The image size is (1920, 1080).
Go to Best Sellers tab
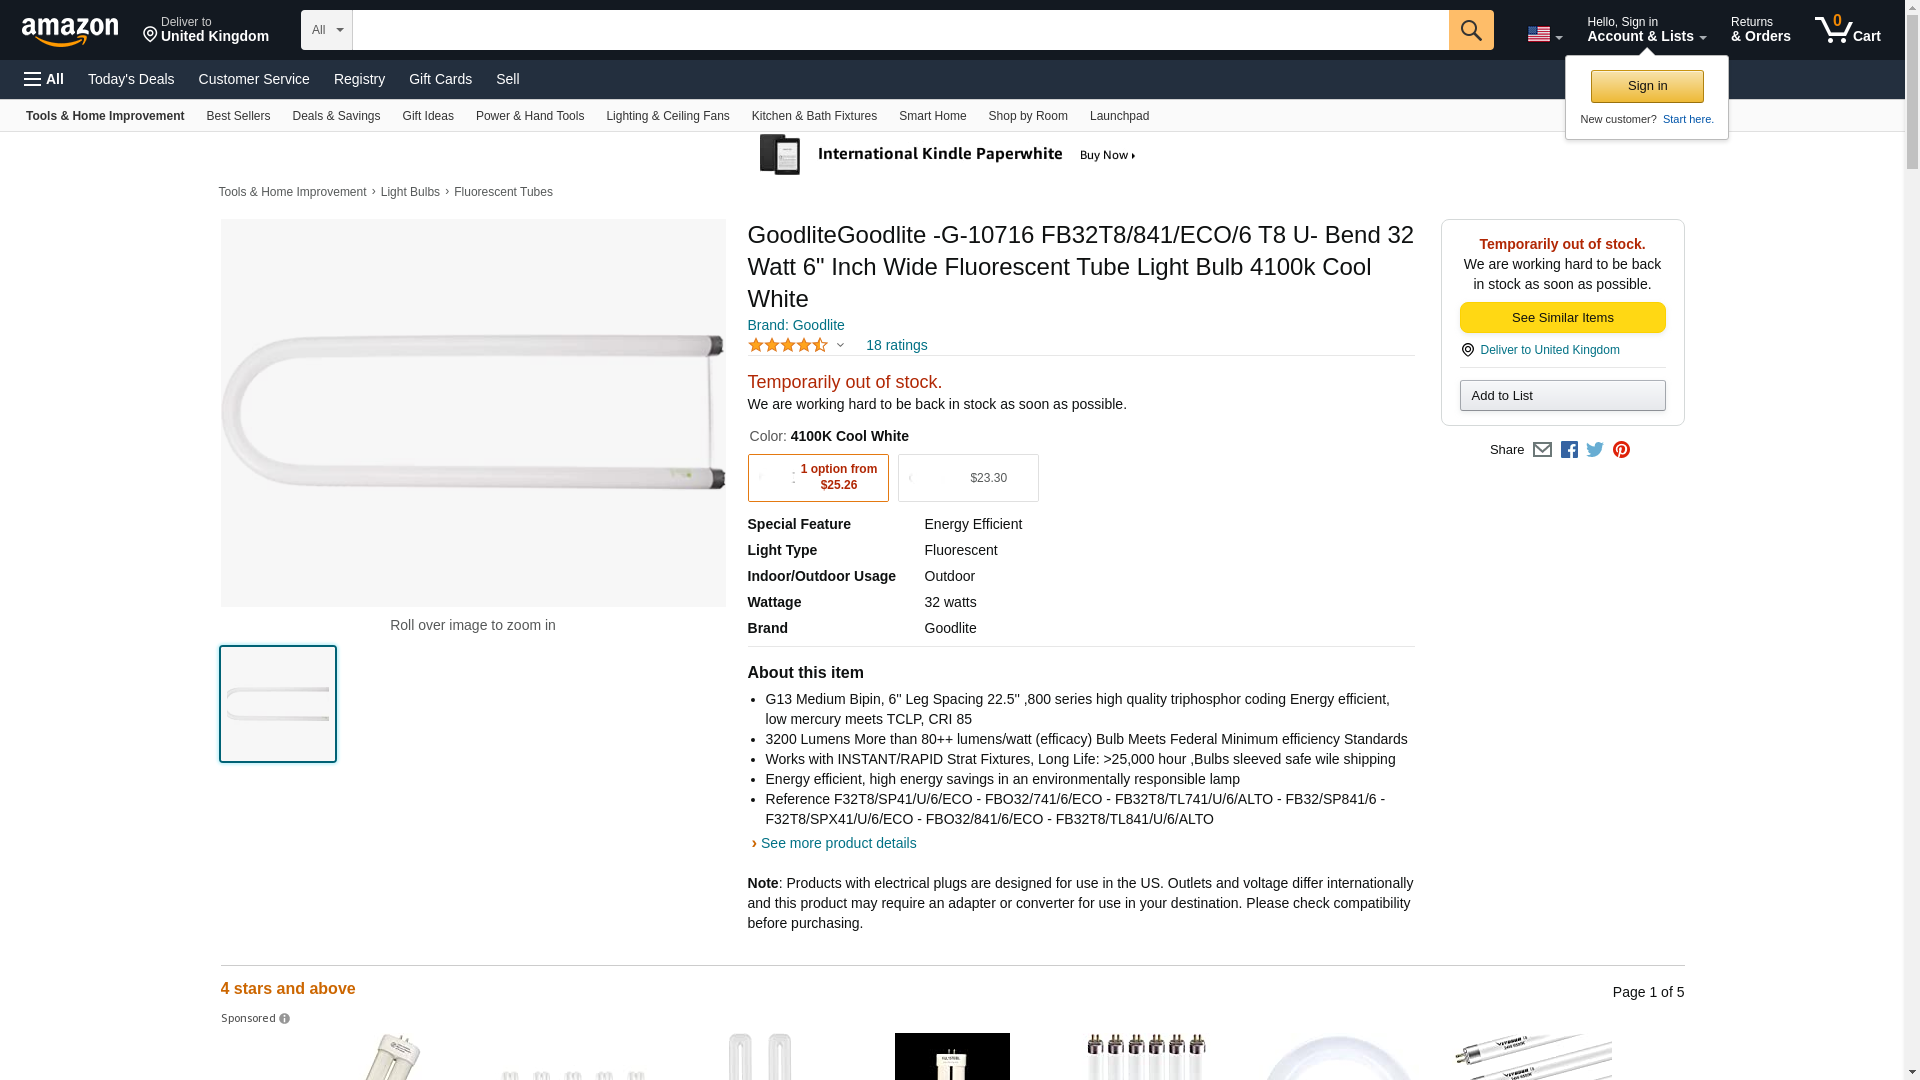pyautogui.click(x=238, y=116)
